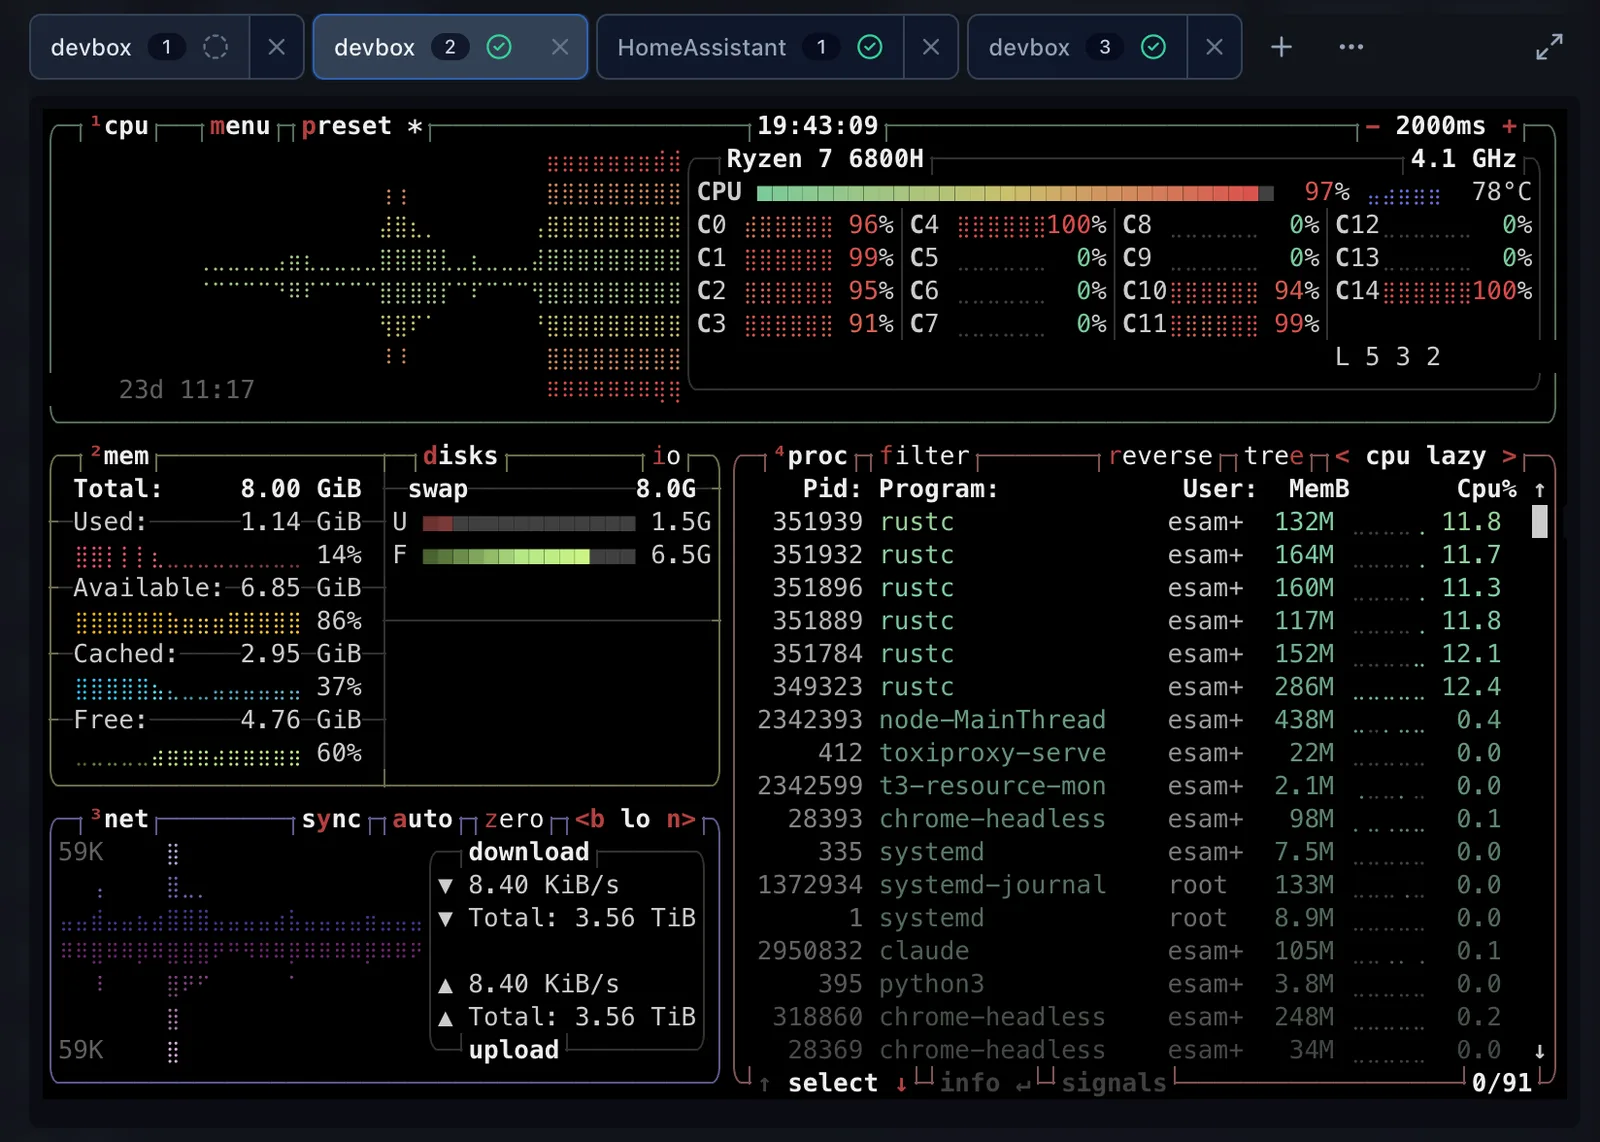Switch to next network interface with n>
The height and width of the screenshot is (1142, 1600).
pyautogui.click(x=681, y=819)
